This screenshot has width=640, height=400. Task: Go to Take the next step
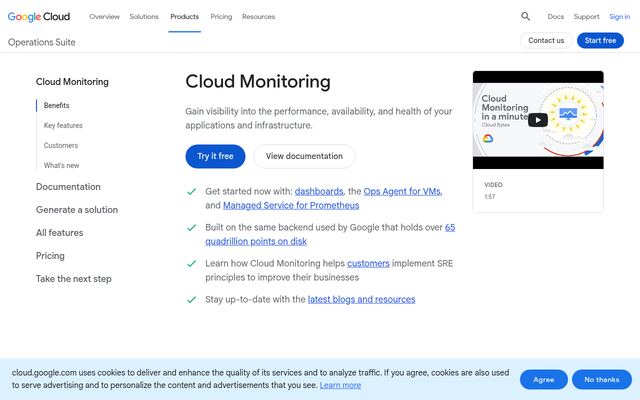[73, 279]
